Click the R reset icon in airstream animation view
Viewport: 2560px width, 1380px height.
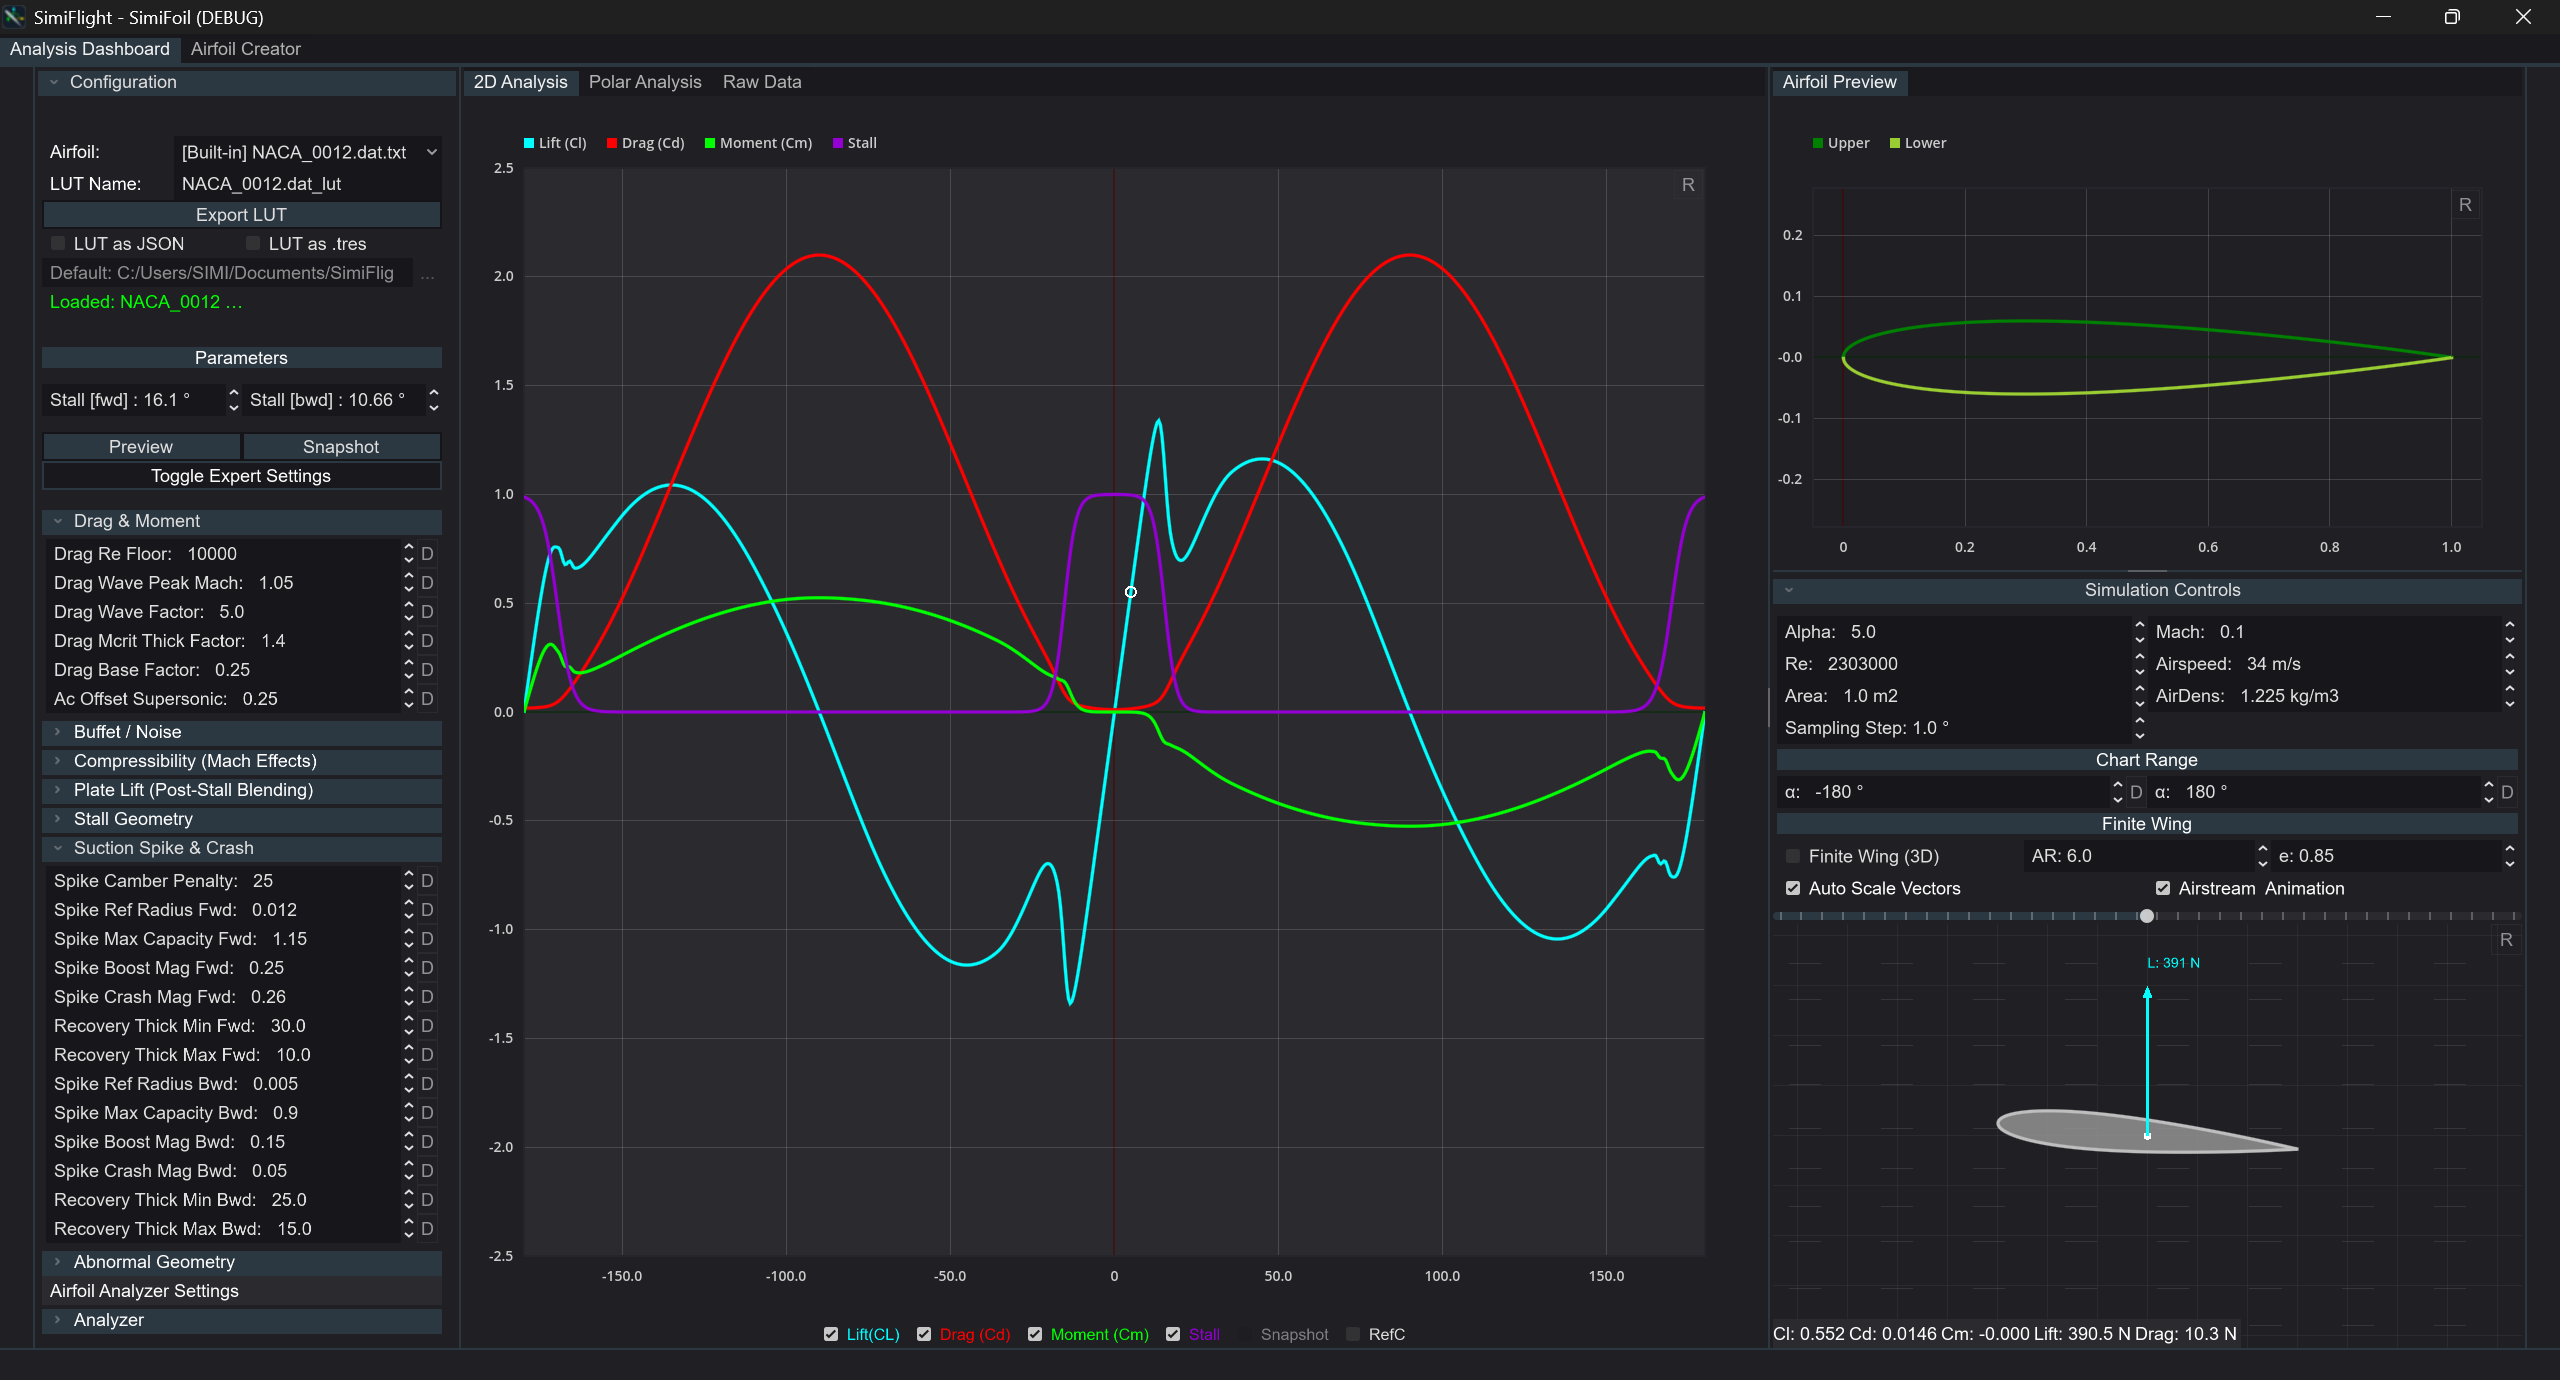pyautogui.click(x=2506, y=940)
